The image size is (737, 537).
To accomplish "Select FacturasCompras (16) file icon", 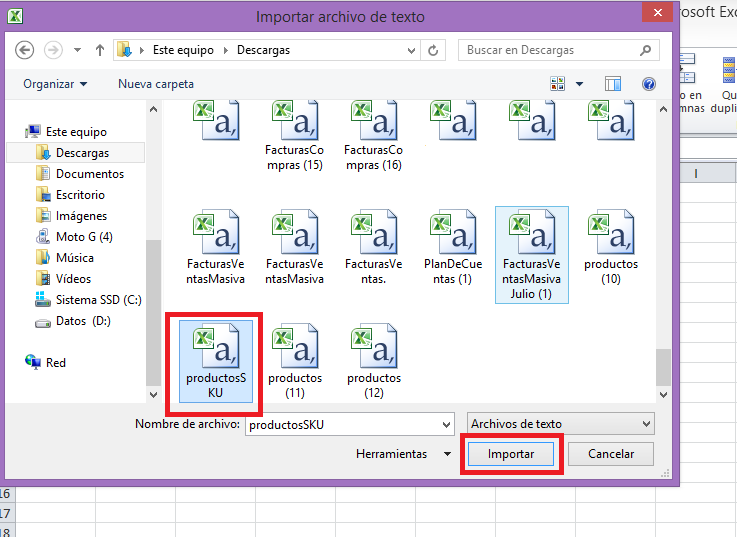I will coord(374,121).
